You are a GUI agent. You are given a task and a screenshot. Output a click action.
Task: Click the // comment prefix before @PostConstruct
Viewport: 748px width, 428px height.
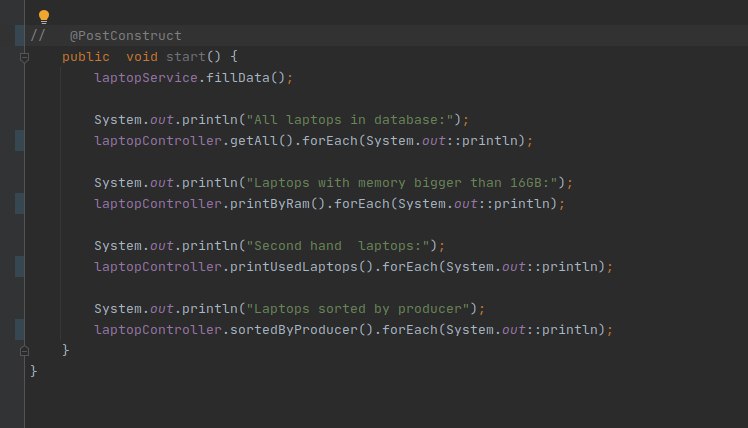[x=38, y=36]
